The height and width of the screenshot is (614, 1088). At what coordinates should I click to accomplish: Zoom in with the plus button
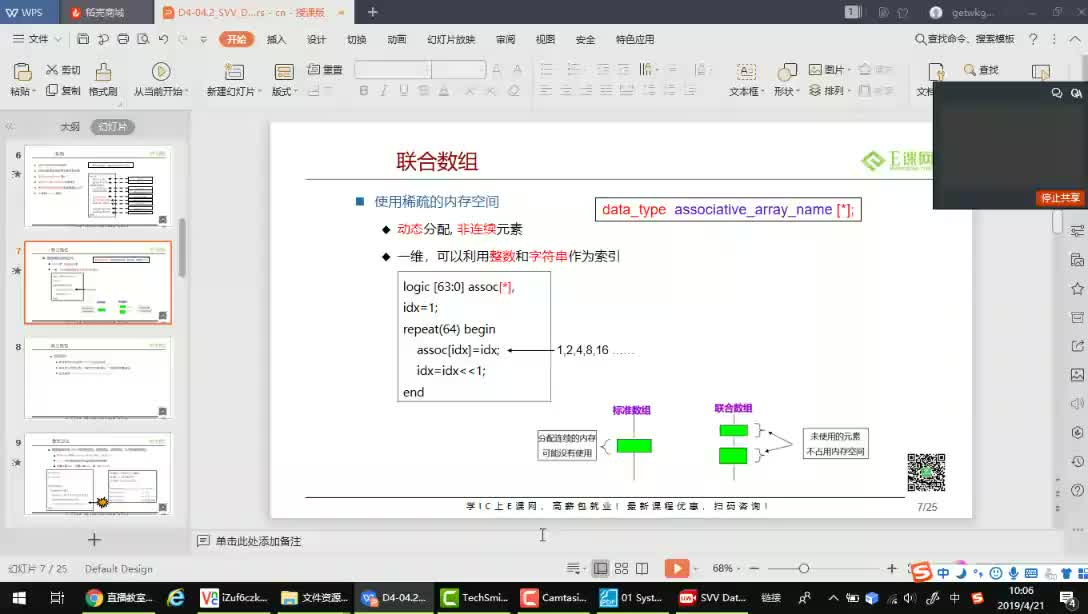click(x=892, y=568)
